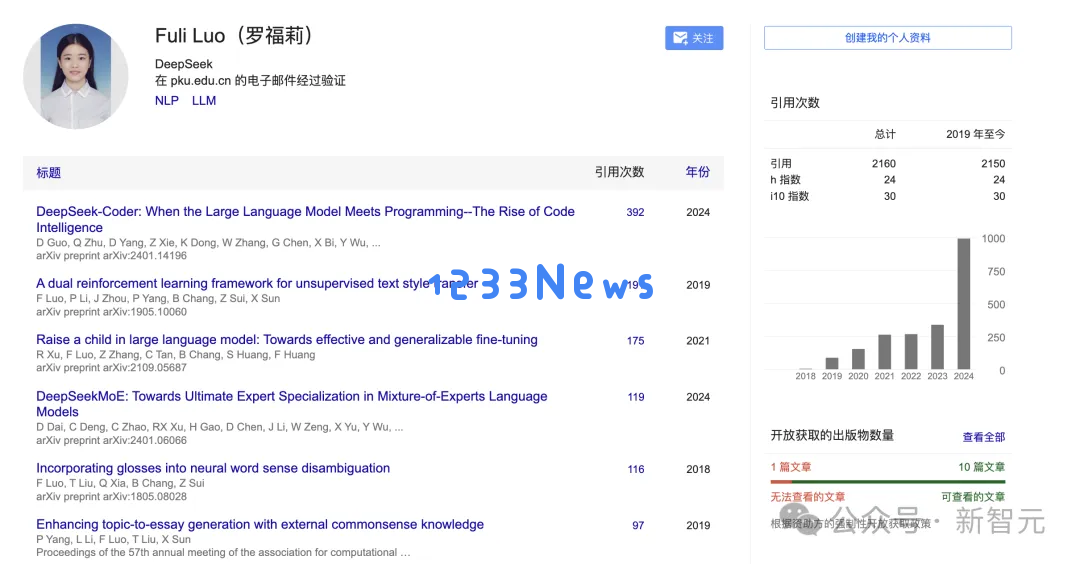Click the total citations value 2160
This screenshot has width=1080, height=564.
(884, 163)
